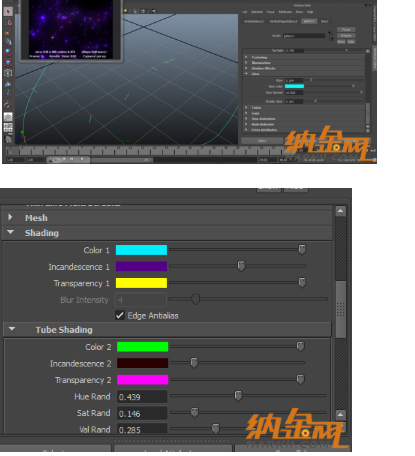The width and height of the screenshot is (415, 456).
Task: Collapse the Glow section
Action: (x=303, y=74)
